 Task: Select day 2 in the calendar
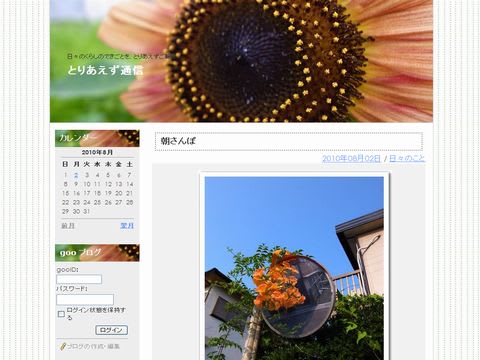(x=76, y=175)
